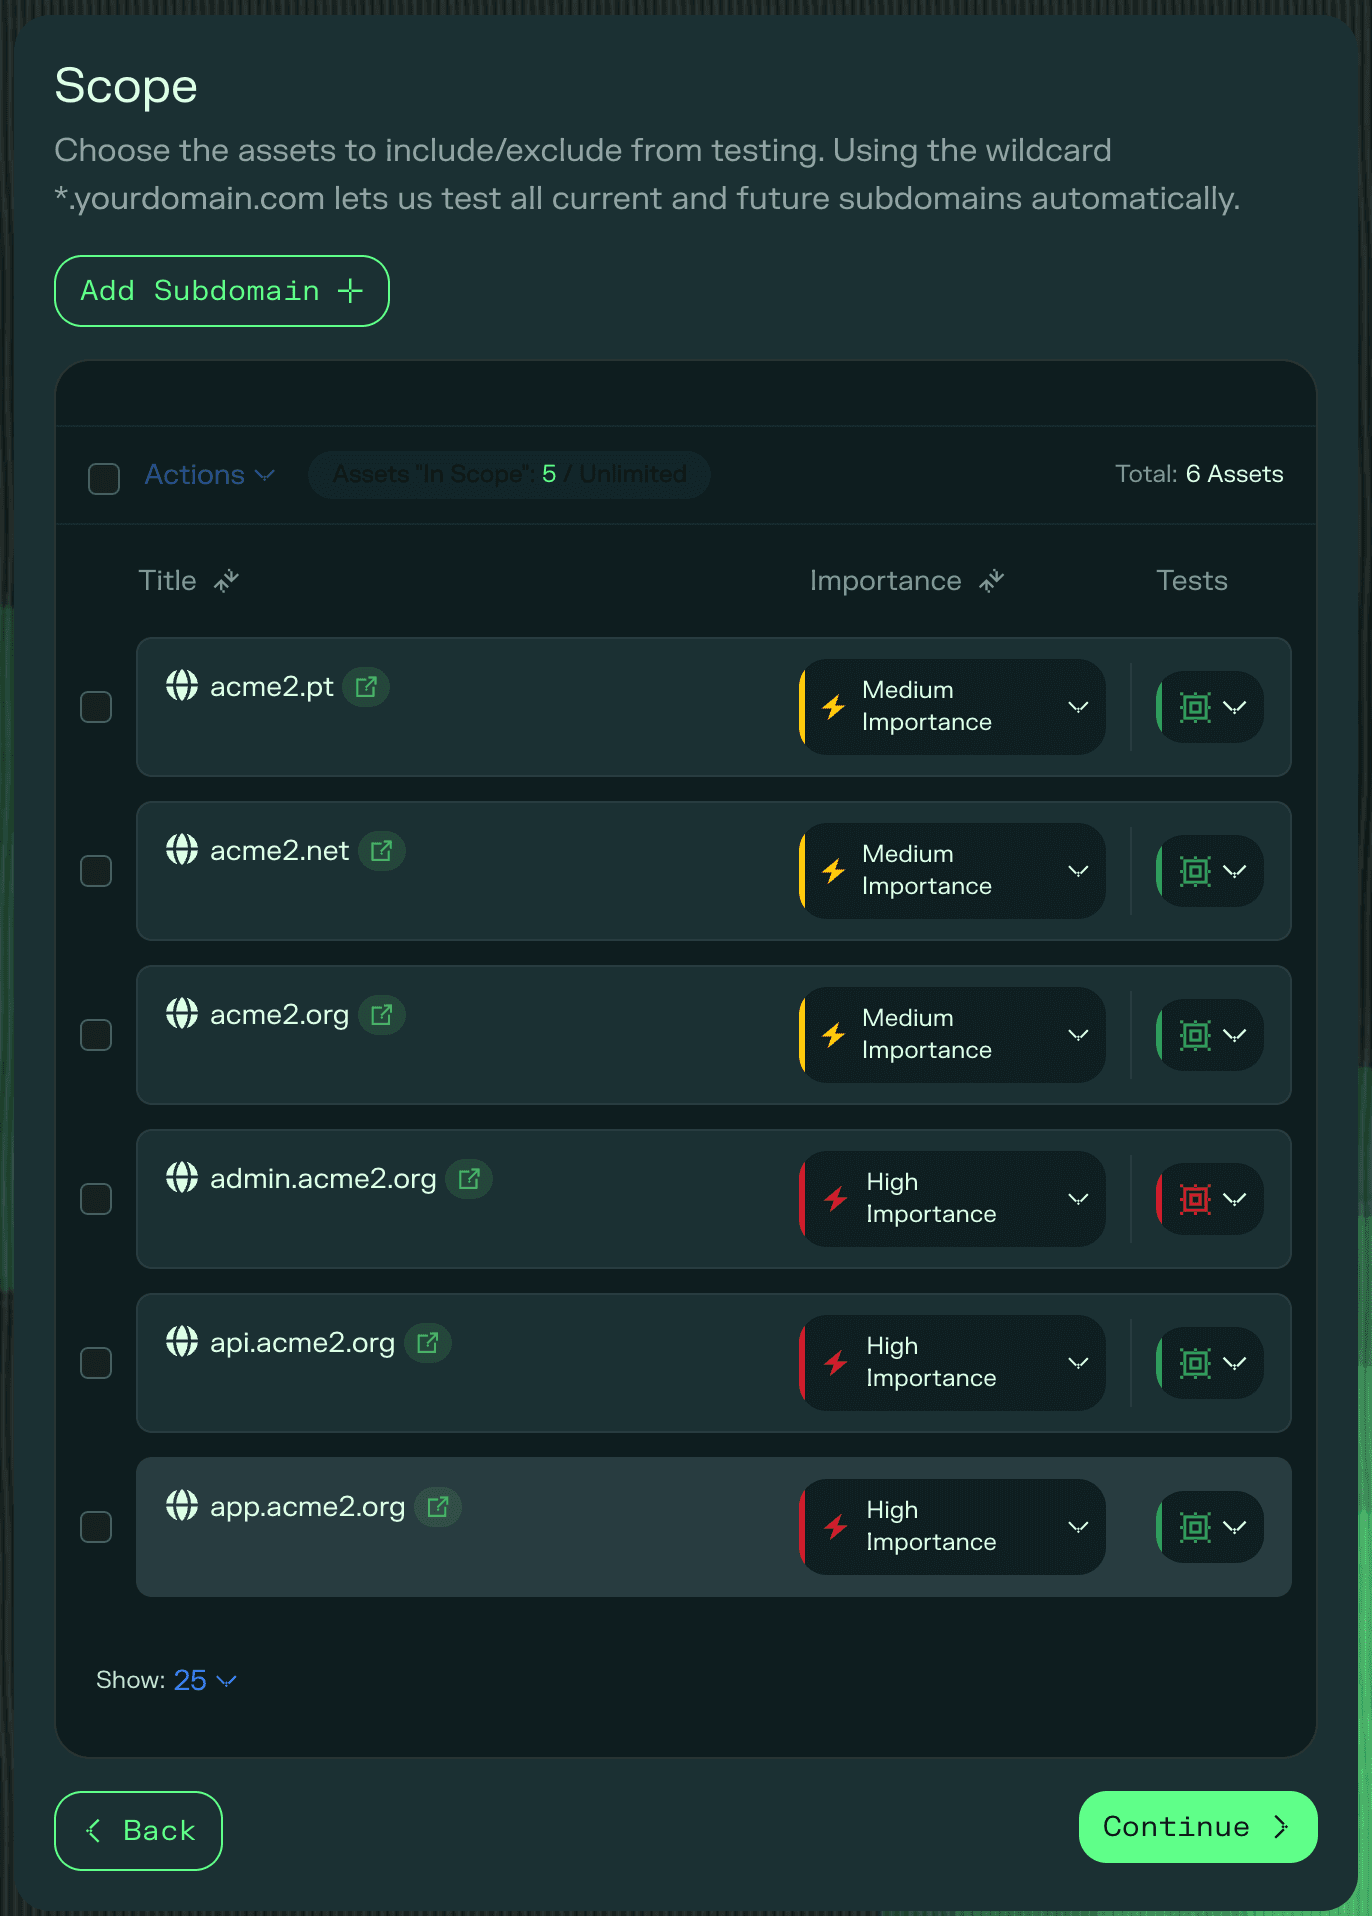Click red lightning icon on admin.acme2.org row
The width and height of the screenshot is (1372, 1916).
click(836, 1199)
